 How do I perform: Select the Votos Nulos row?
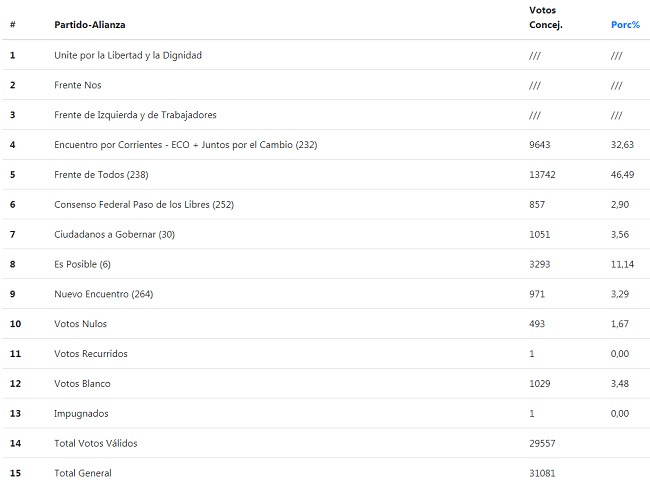pyautogui.click(x=326, y=324)
